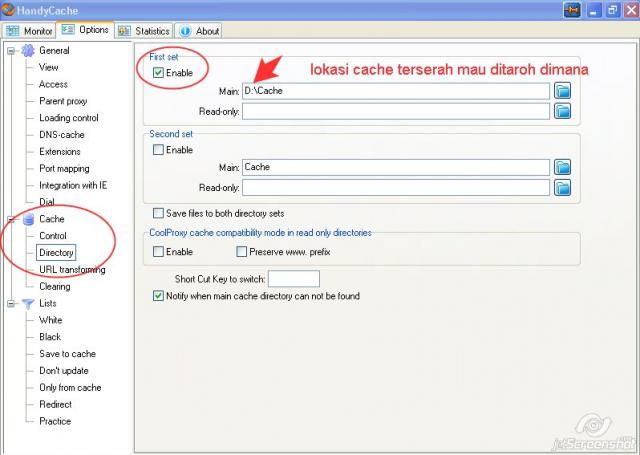Toggle First set Enable checkbox
The height and width of the screenshot is (455, 640).
pos(158,73)
